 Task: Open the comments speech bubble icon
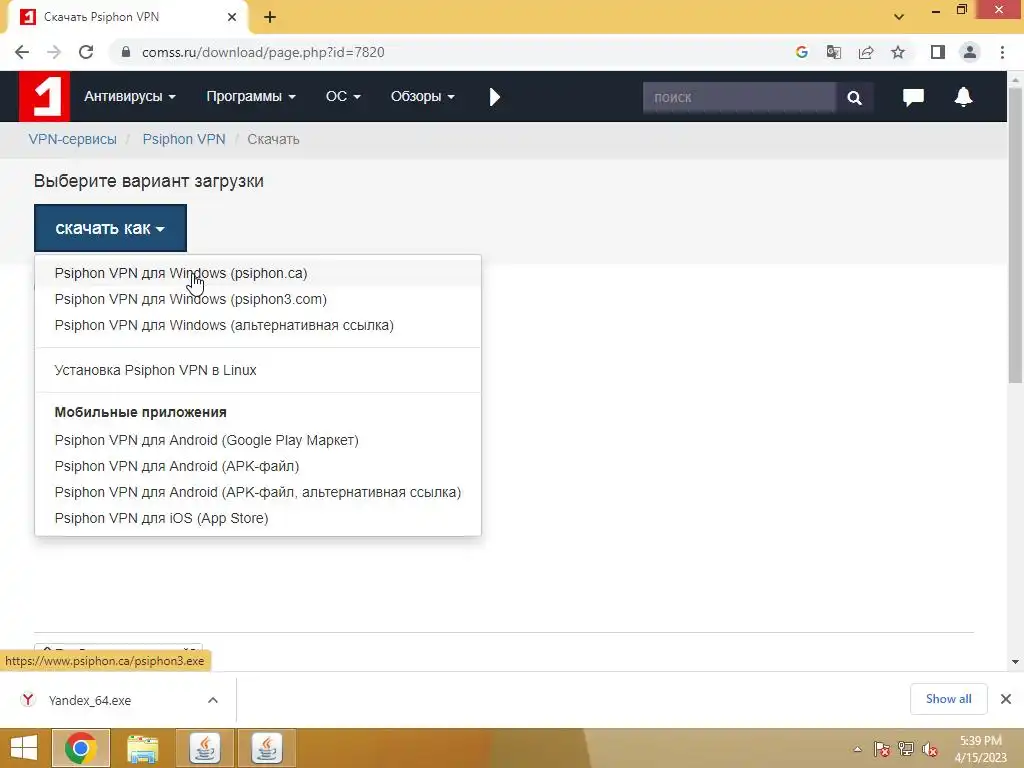[x=913, y=97]
